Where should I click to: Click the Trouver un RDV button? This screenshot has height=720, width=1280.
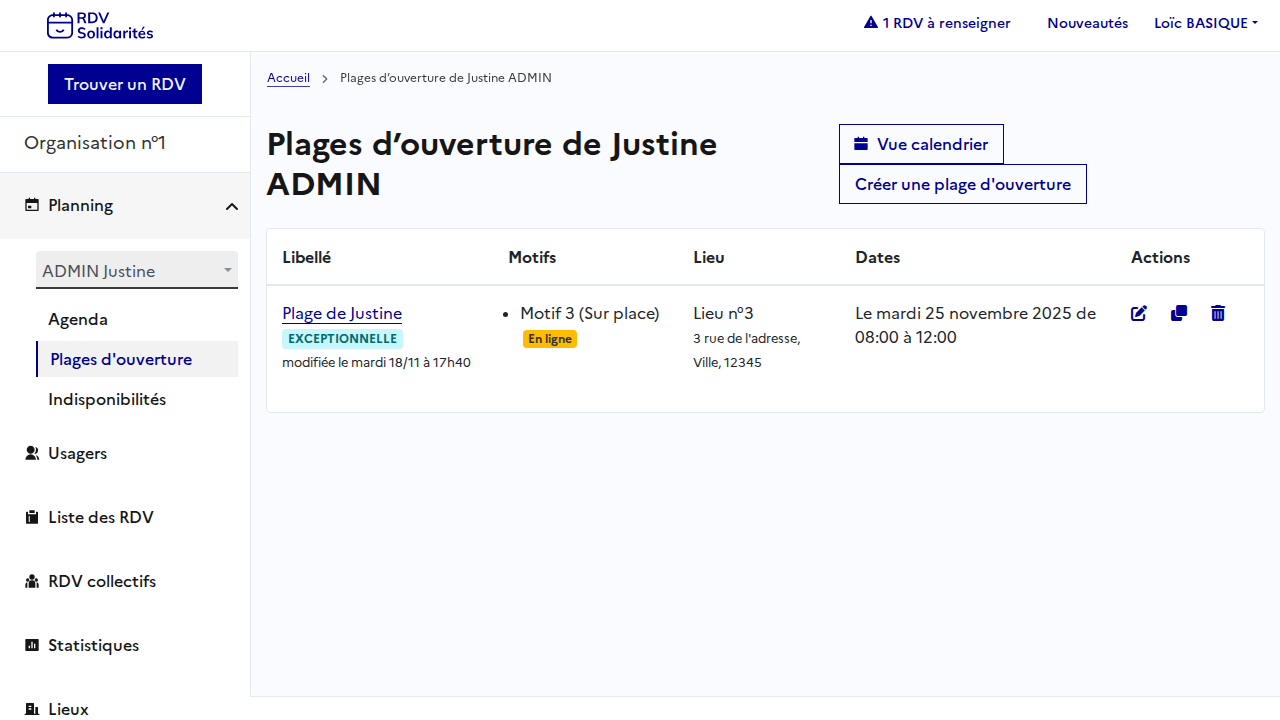coord(125,84)
